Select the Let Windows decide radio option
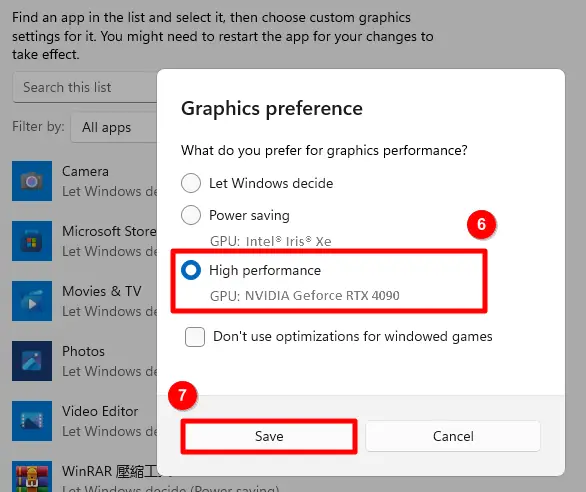Viewport: 586px width, 492px height. 191,183
